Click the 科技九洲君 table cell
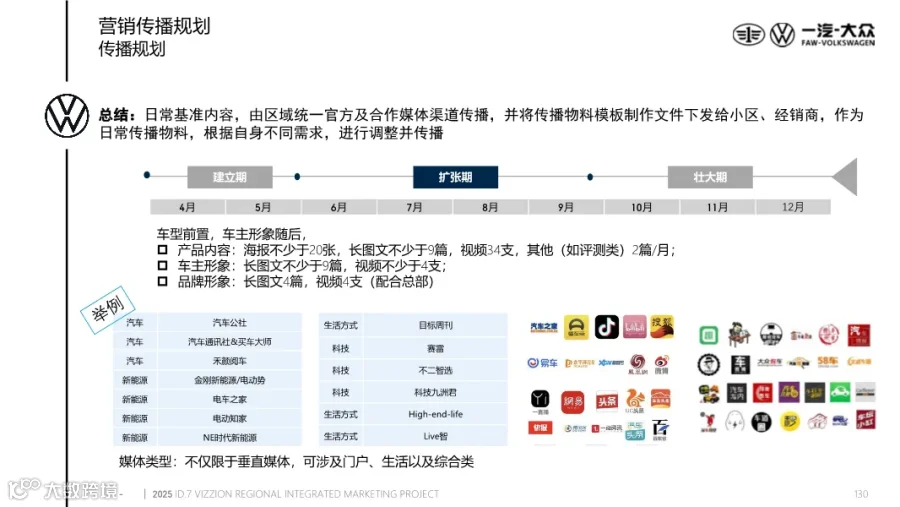This screenshot has height=507, width=900. 436,392
